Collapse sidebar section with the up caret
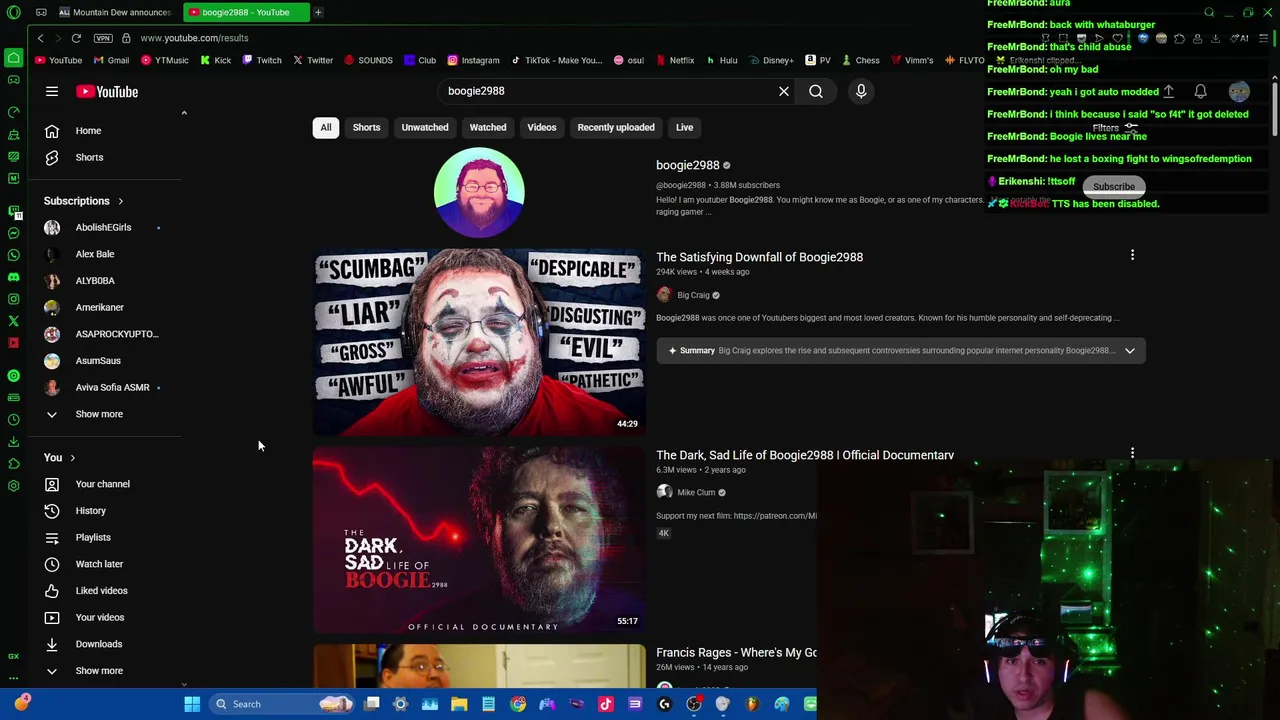 [x=184, y=113]
